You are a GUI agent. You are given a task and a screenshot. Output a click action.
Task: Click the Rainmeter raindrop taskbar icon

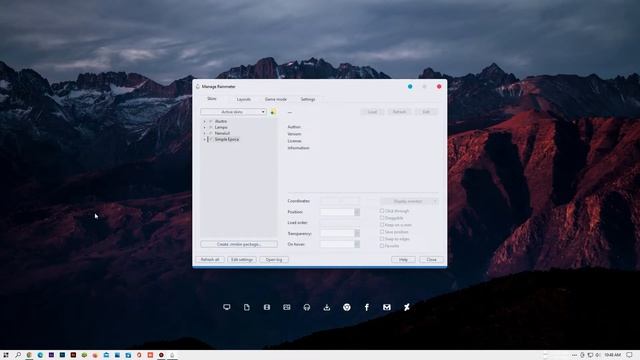[x=172, y=355]
